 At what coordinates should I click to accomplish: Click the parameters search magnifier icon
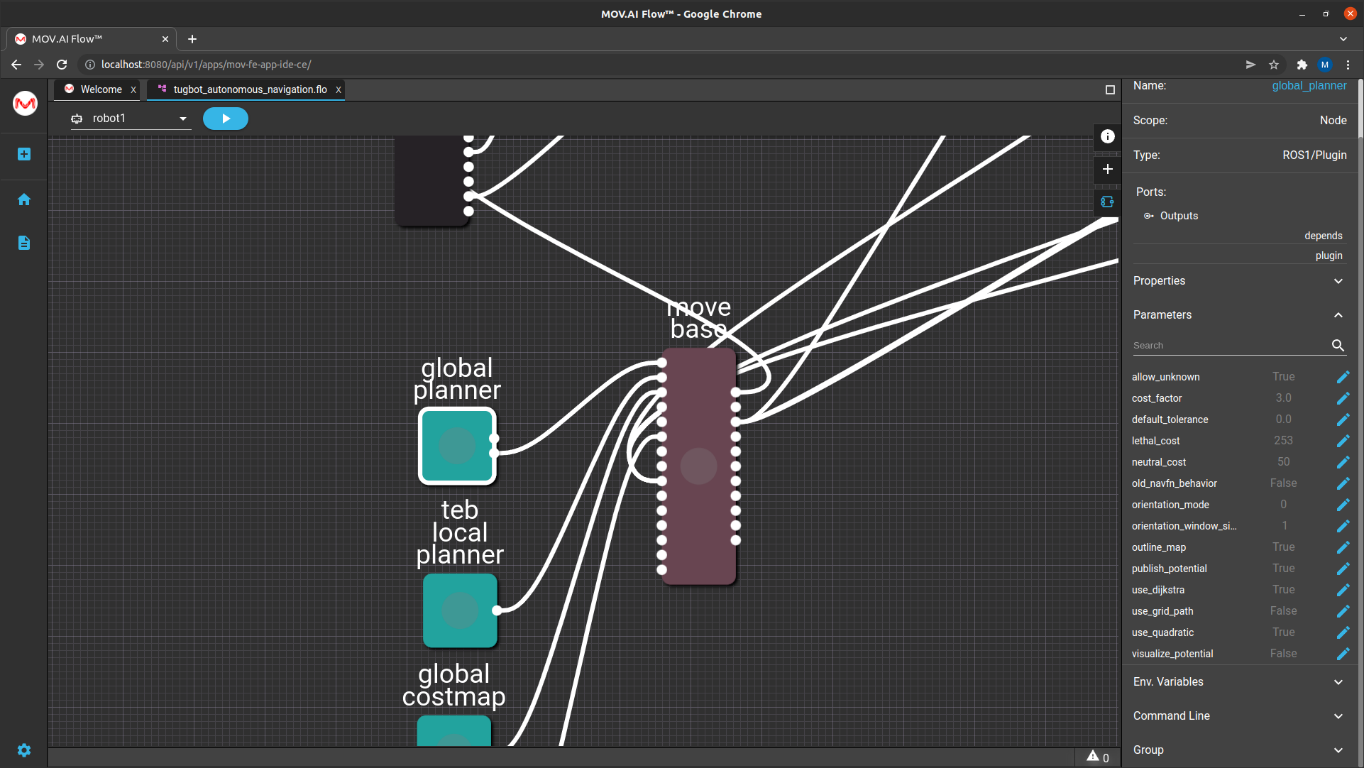1338,345
